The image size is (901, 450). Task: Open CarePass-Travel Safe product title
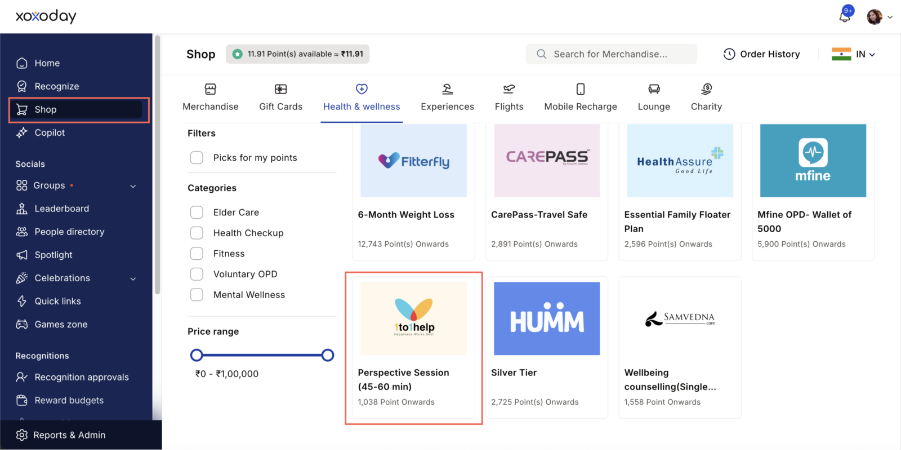tap(540, 214)
